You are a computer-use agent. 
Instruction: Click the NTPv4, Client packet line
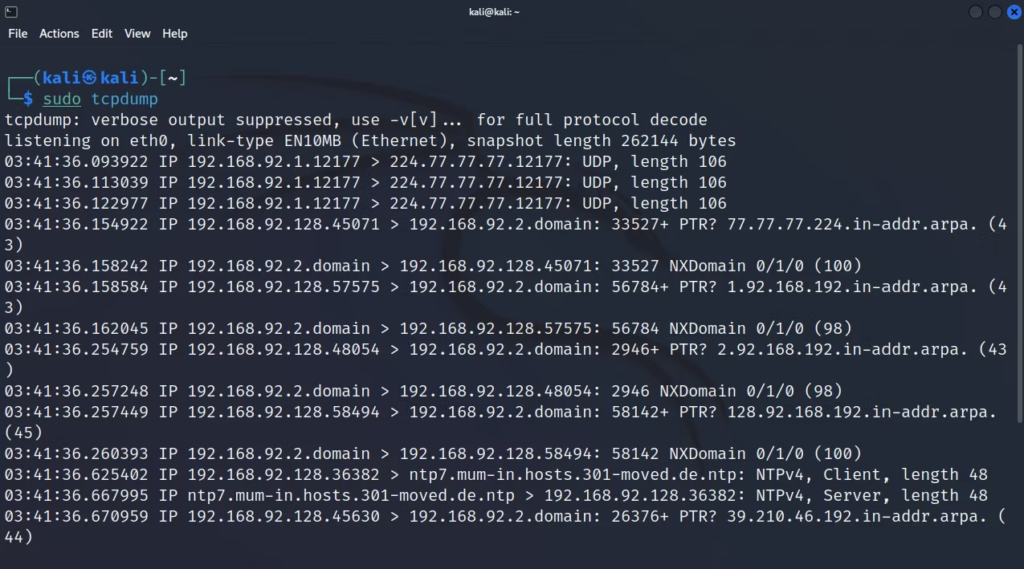point(496,474)
